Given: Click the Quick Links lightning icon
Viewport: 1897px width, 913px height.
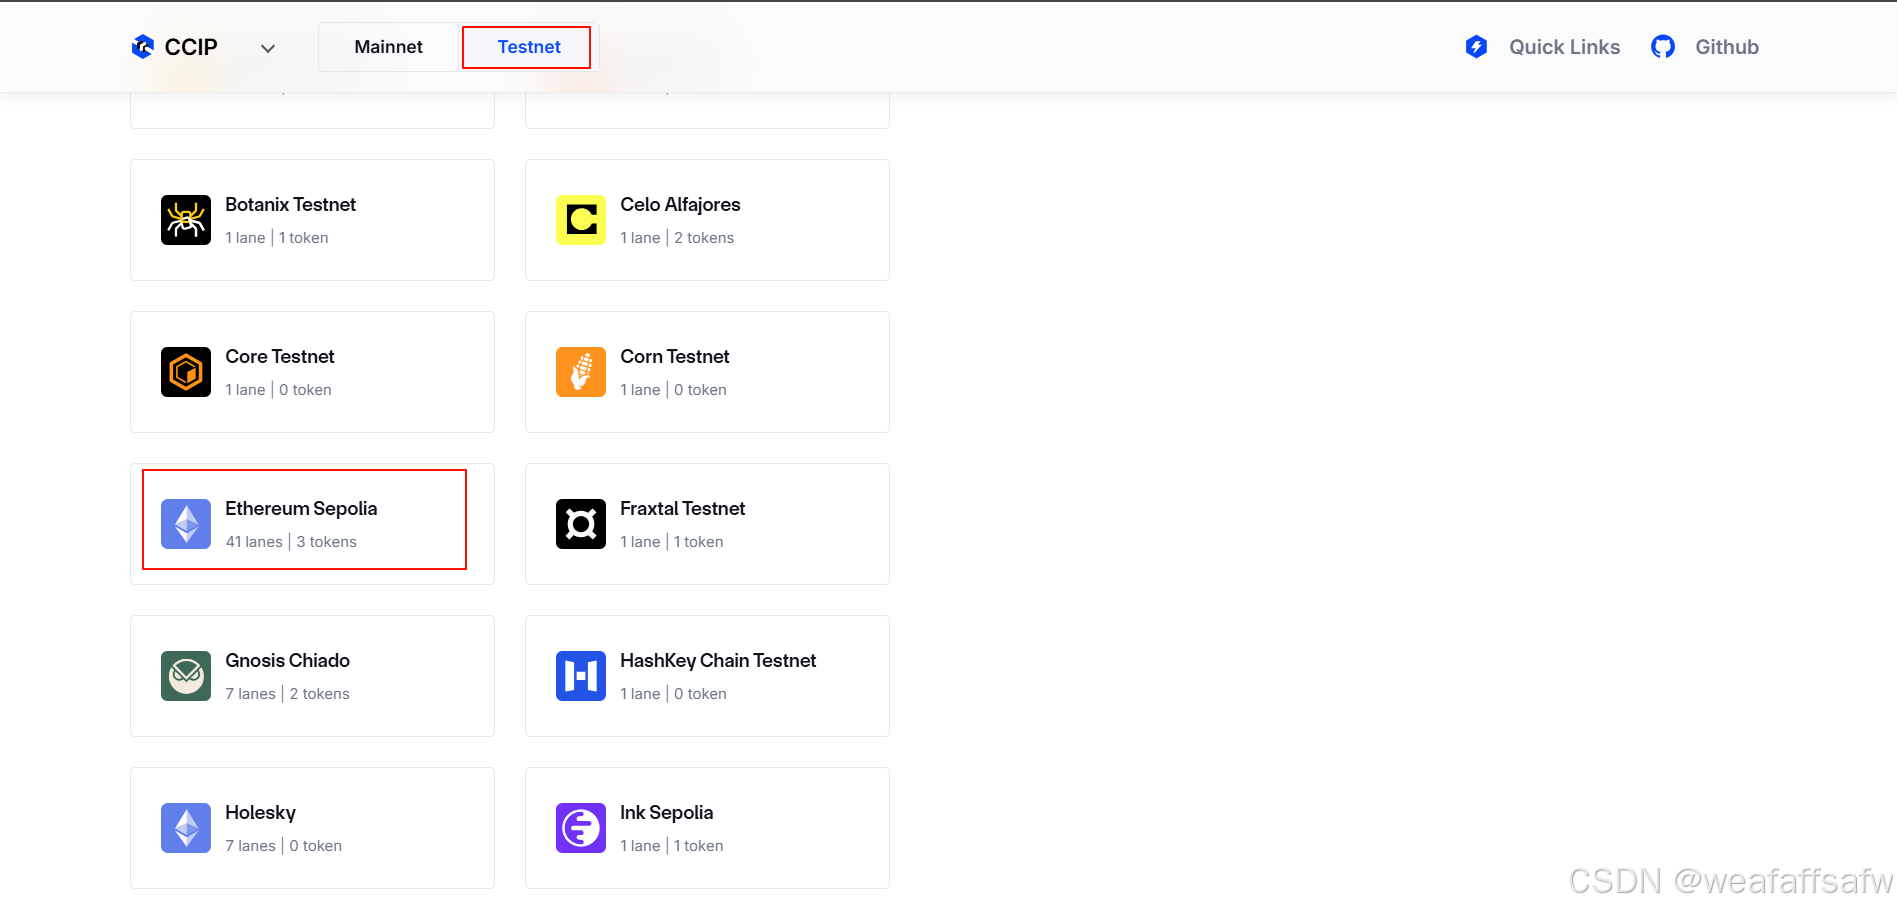Looking at the screenshot, I should [x=1476, y=47].
